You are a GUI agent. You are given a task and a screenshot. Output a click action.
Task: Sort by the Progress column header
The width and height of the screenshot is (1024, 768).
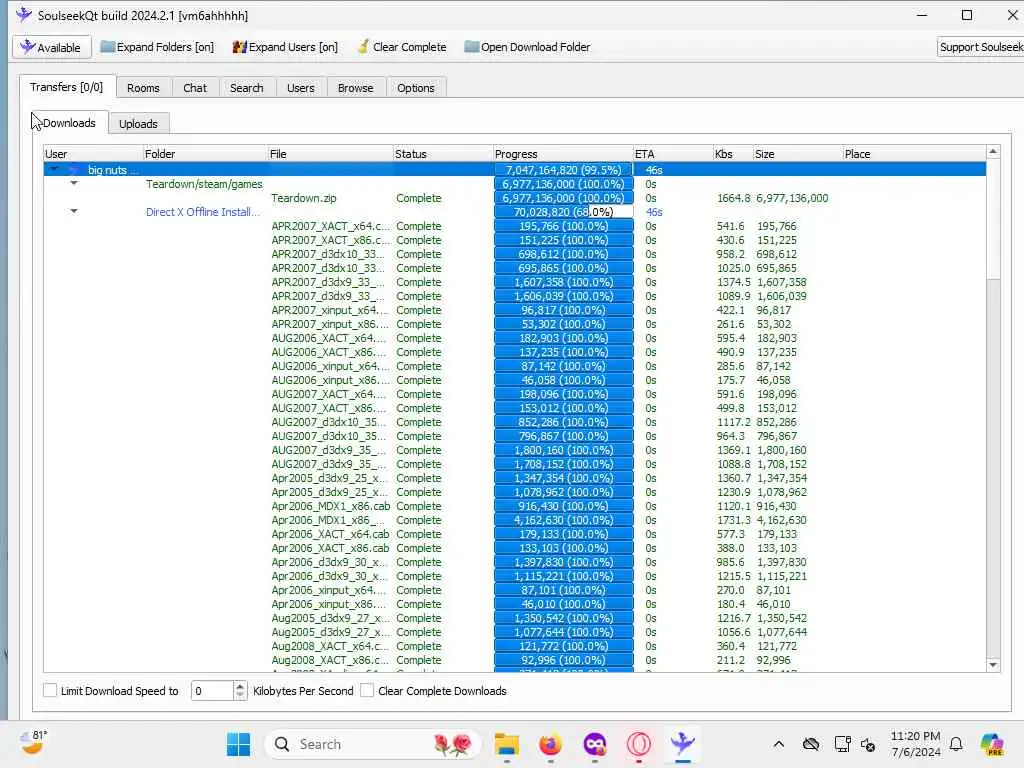[563, 154]
